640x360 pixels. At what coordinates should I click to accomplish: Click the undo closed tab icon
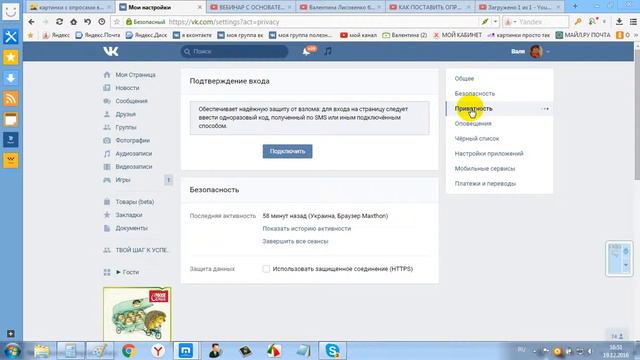tap(87, 22)
